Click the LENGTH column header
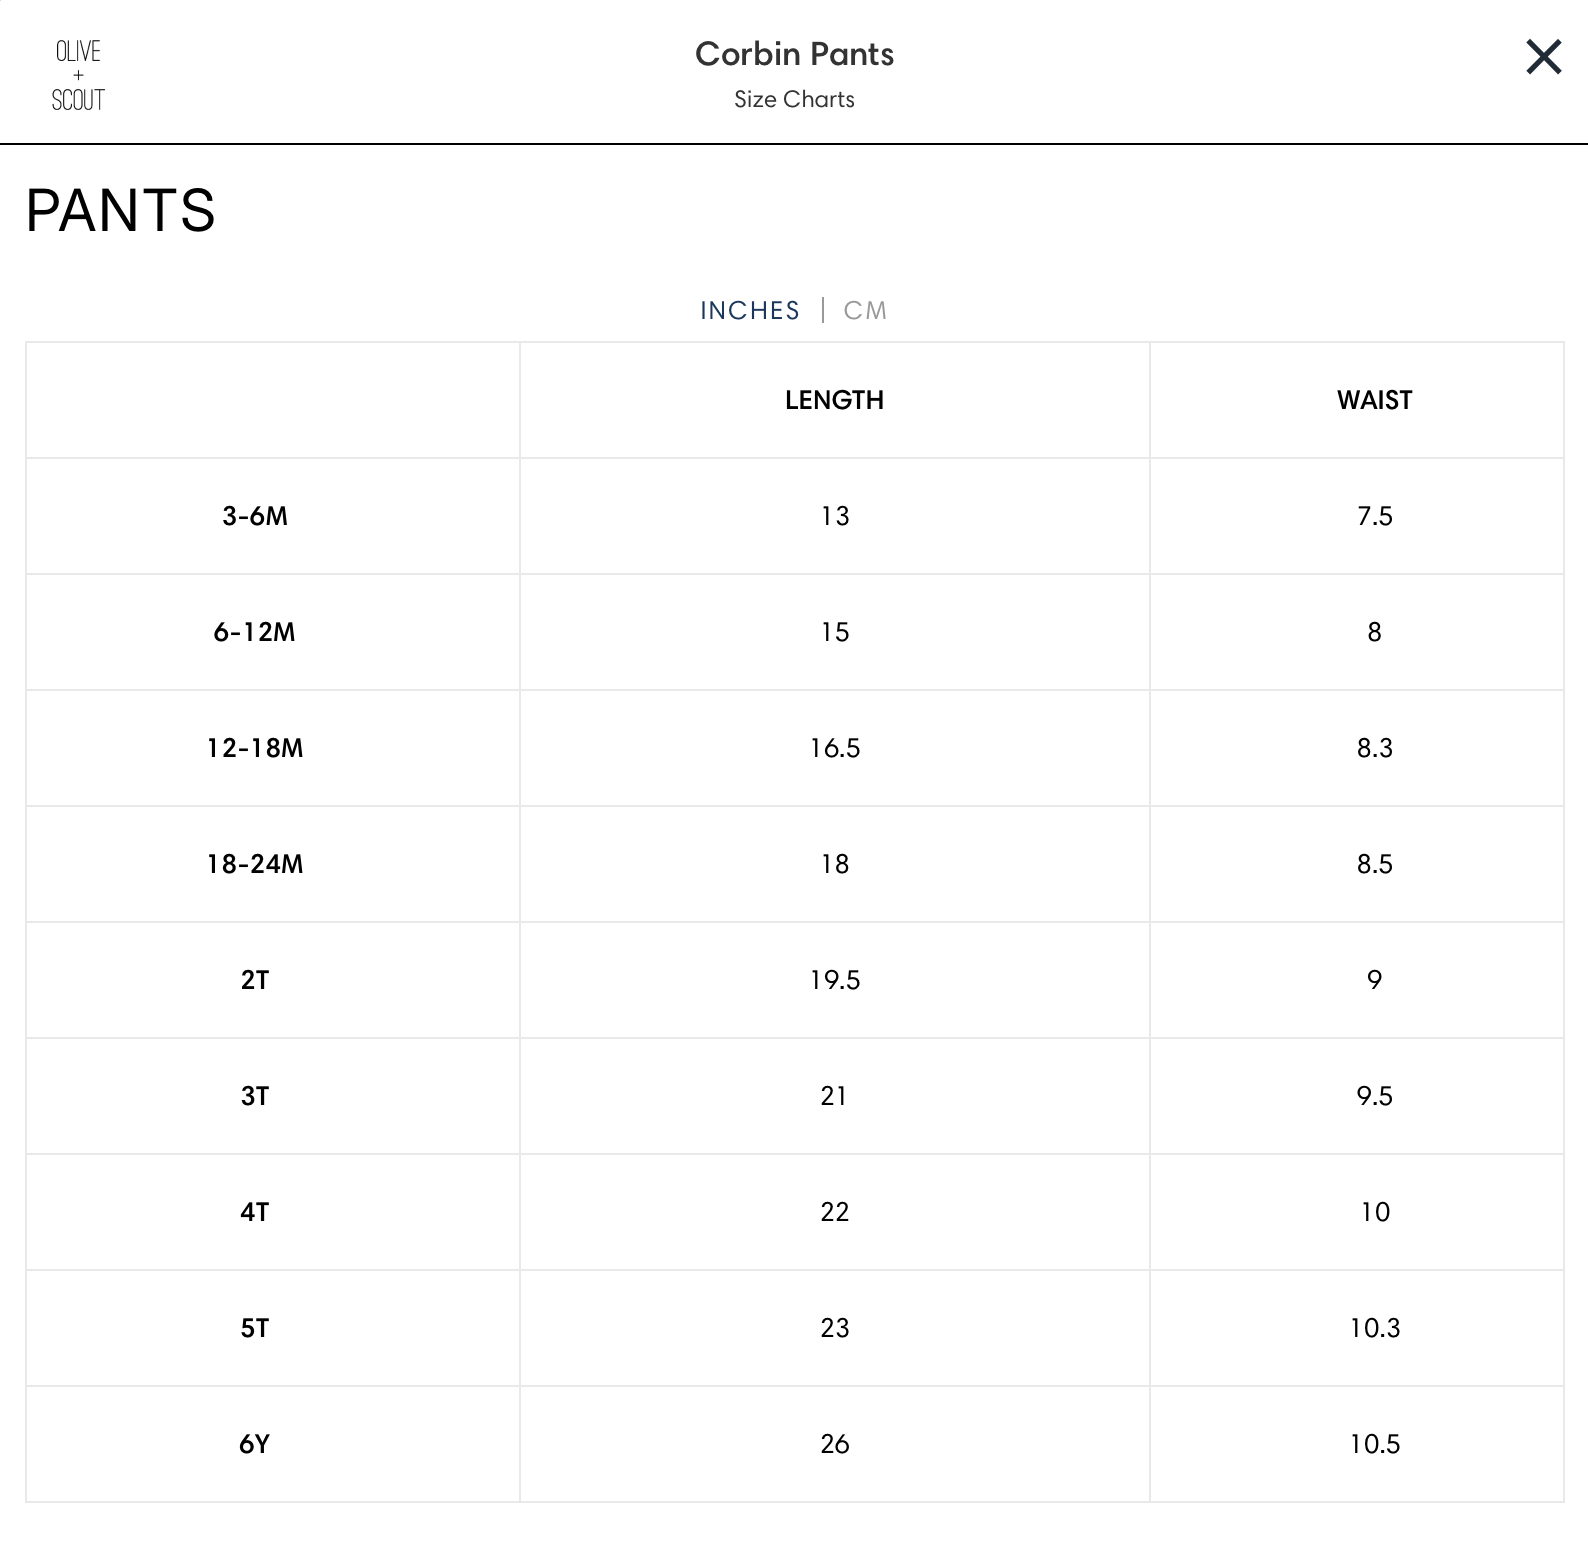Viewport: 1588px width, 1562px height. [834, 400]
